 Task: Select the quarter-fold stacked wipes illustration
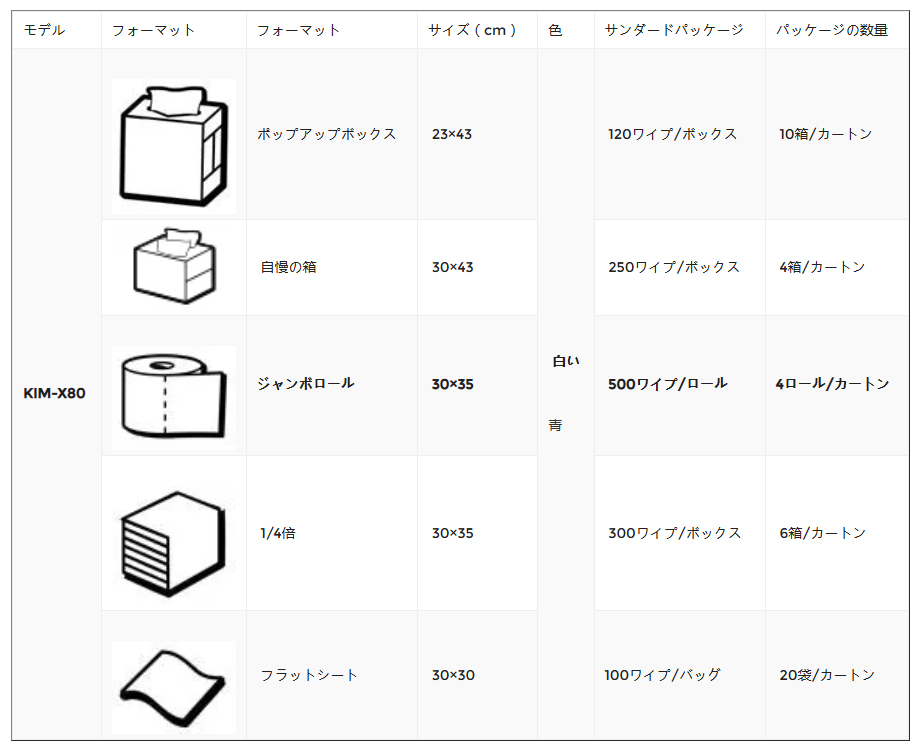pyautogui.click(x=173, y=544)
